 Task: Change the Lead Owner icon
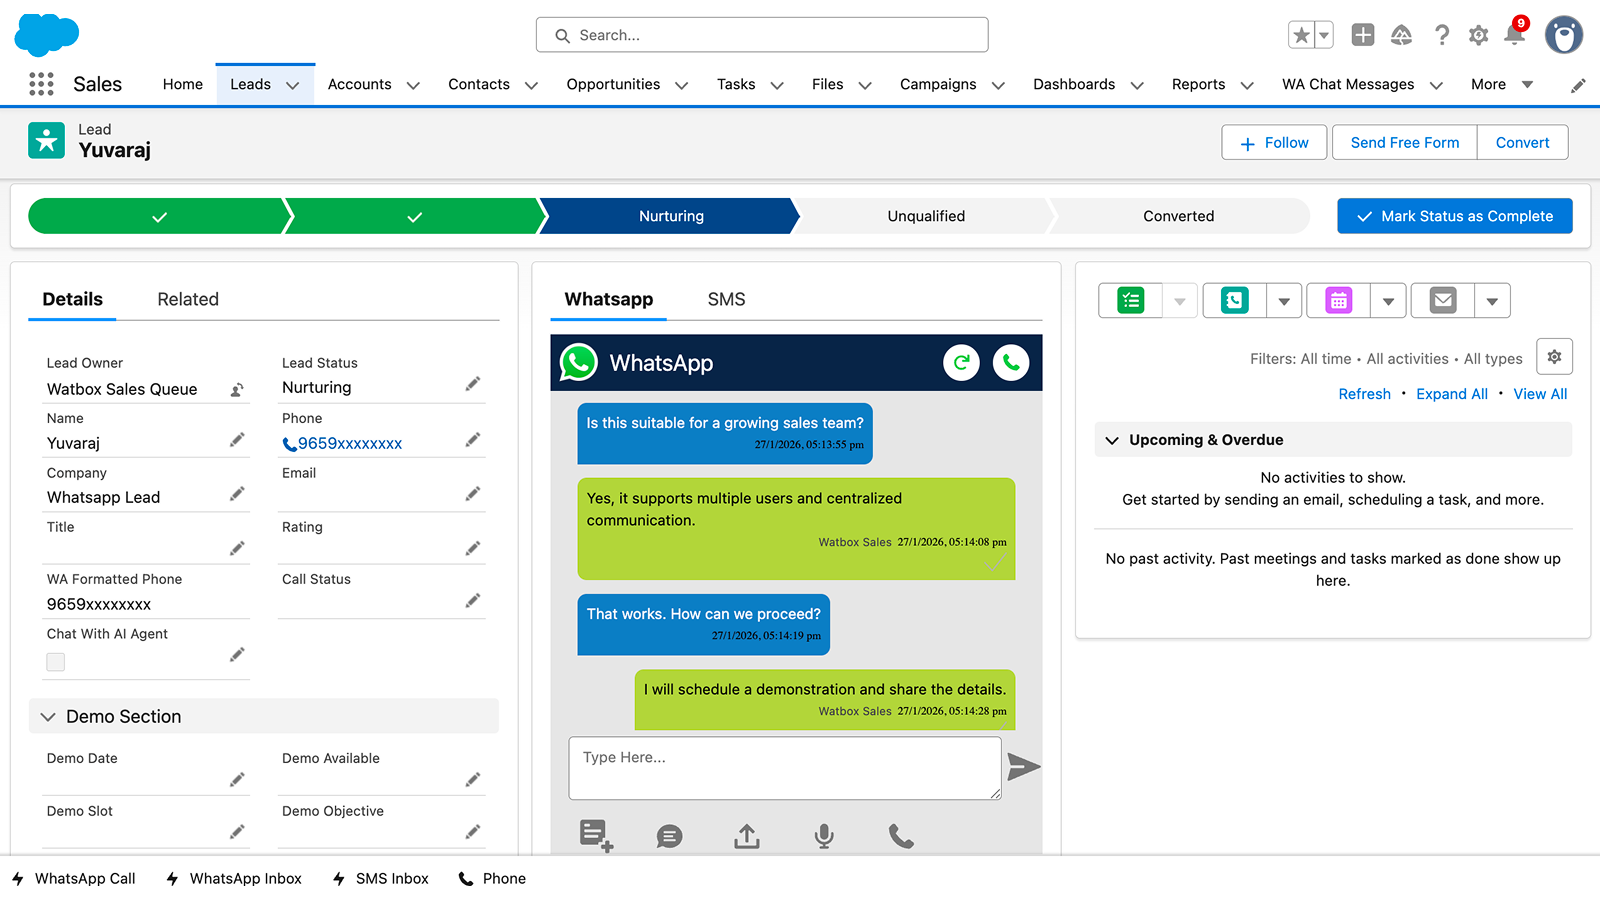coord(237,390)
